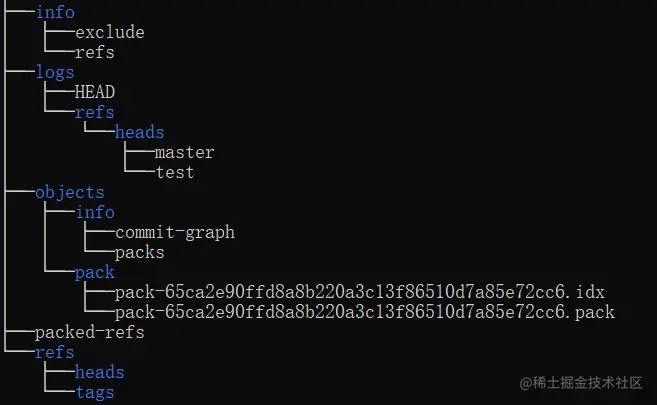The height and width of the screenshot is (405, 657).
Task: Select the master entry in the tree
Action: (x=184, y=152)
